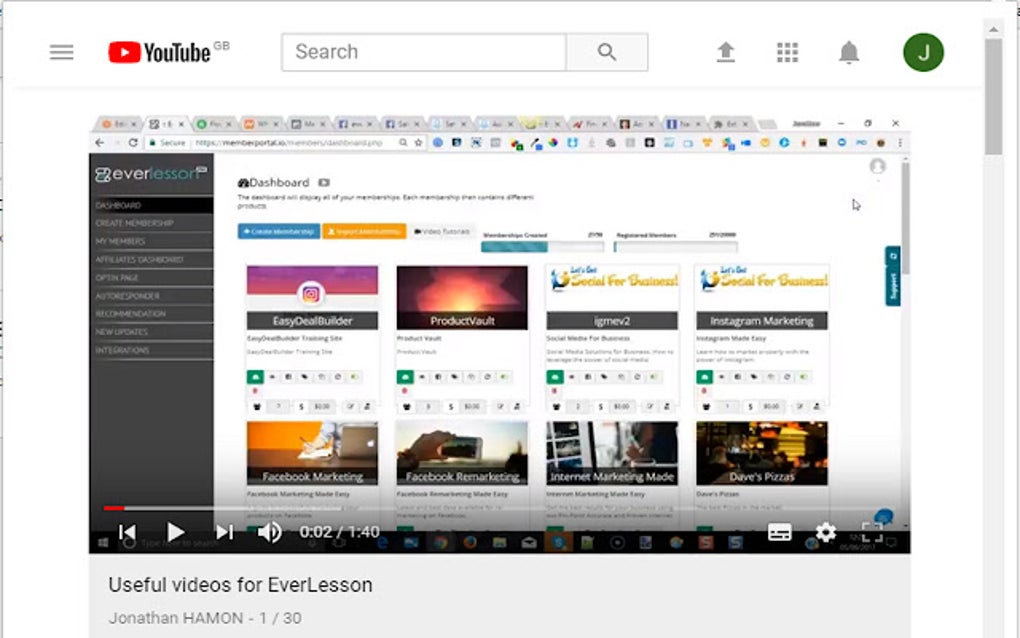Click the YouTube logo
Screen dimensions: 1020x638
tap(158, 52)
